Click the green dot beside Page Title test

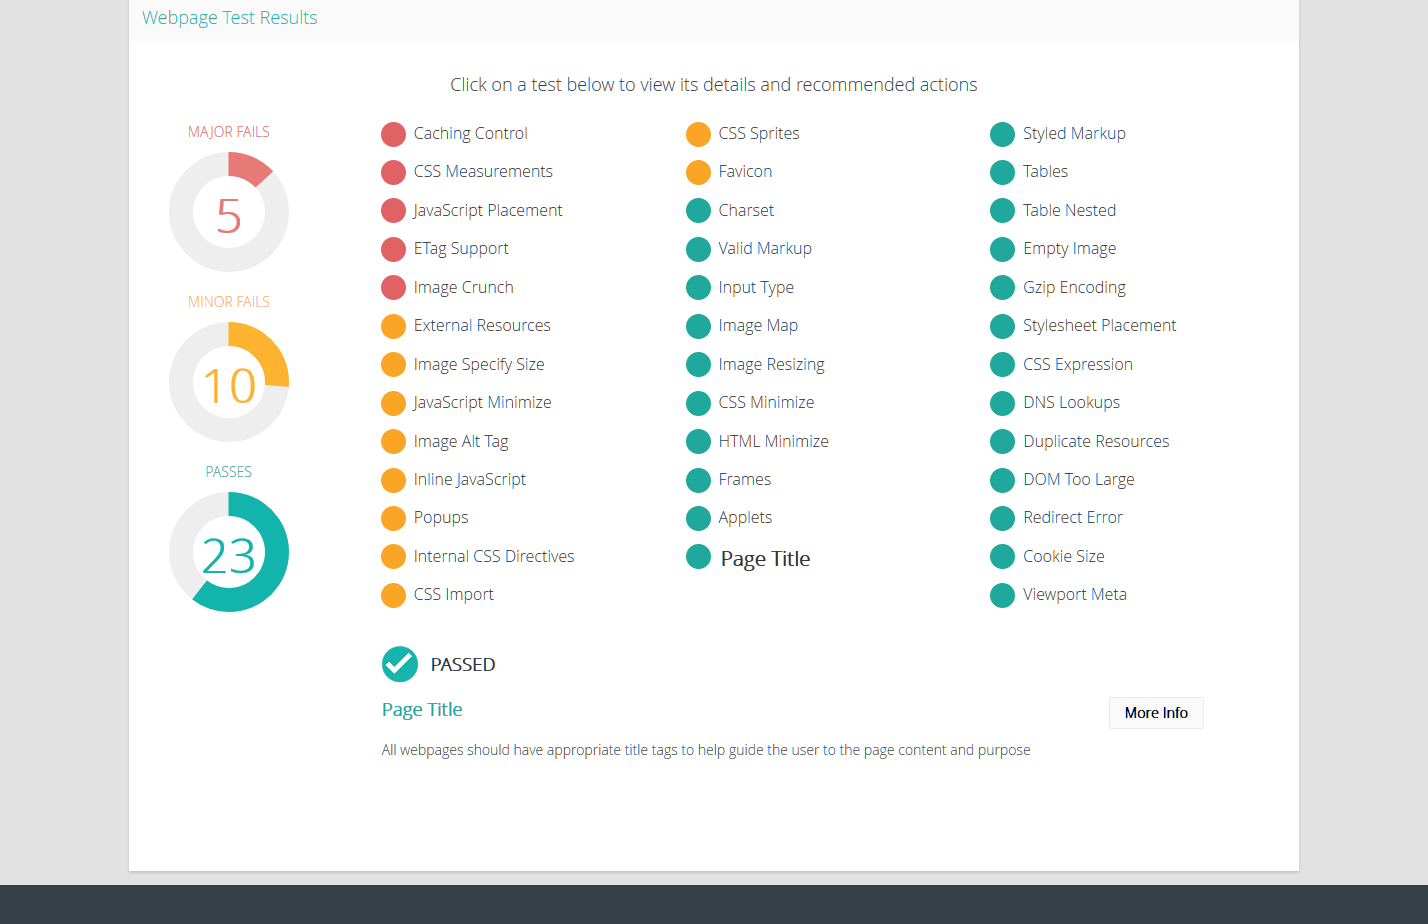tap(699, 557)
